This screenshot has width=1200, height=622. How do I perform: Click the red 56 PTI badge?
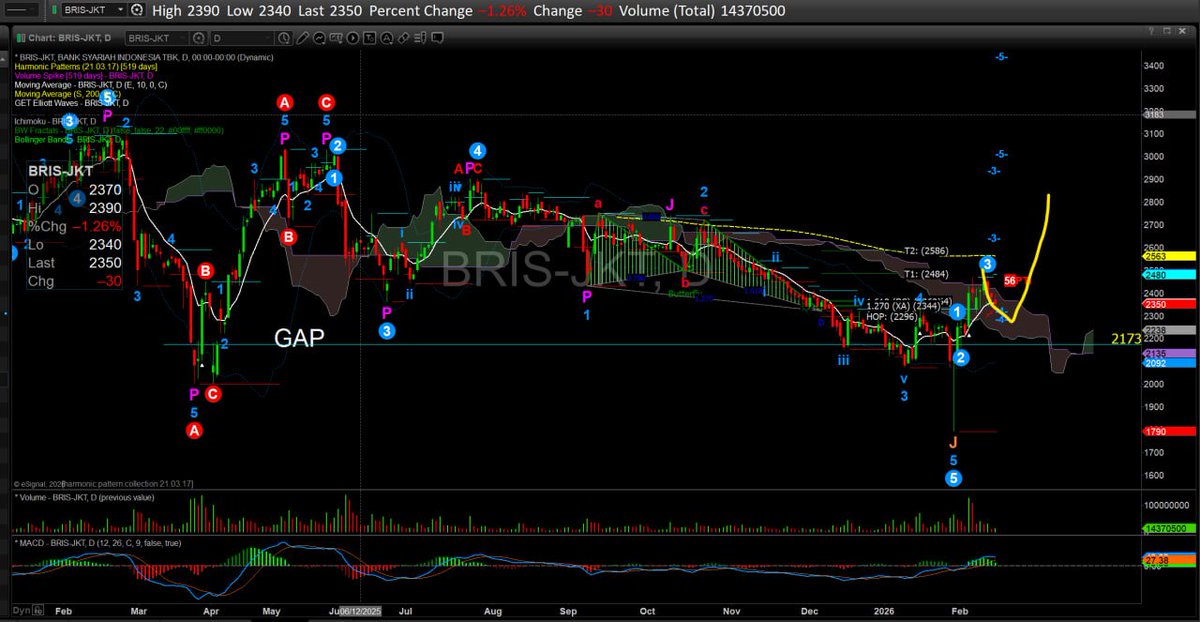coord(1010,281)
